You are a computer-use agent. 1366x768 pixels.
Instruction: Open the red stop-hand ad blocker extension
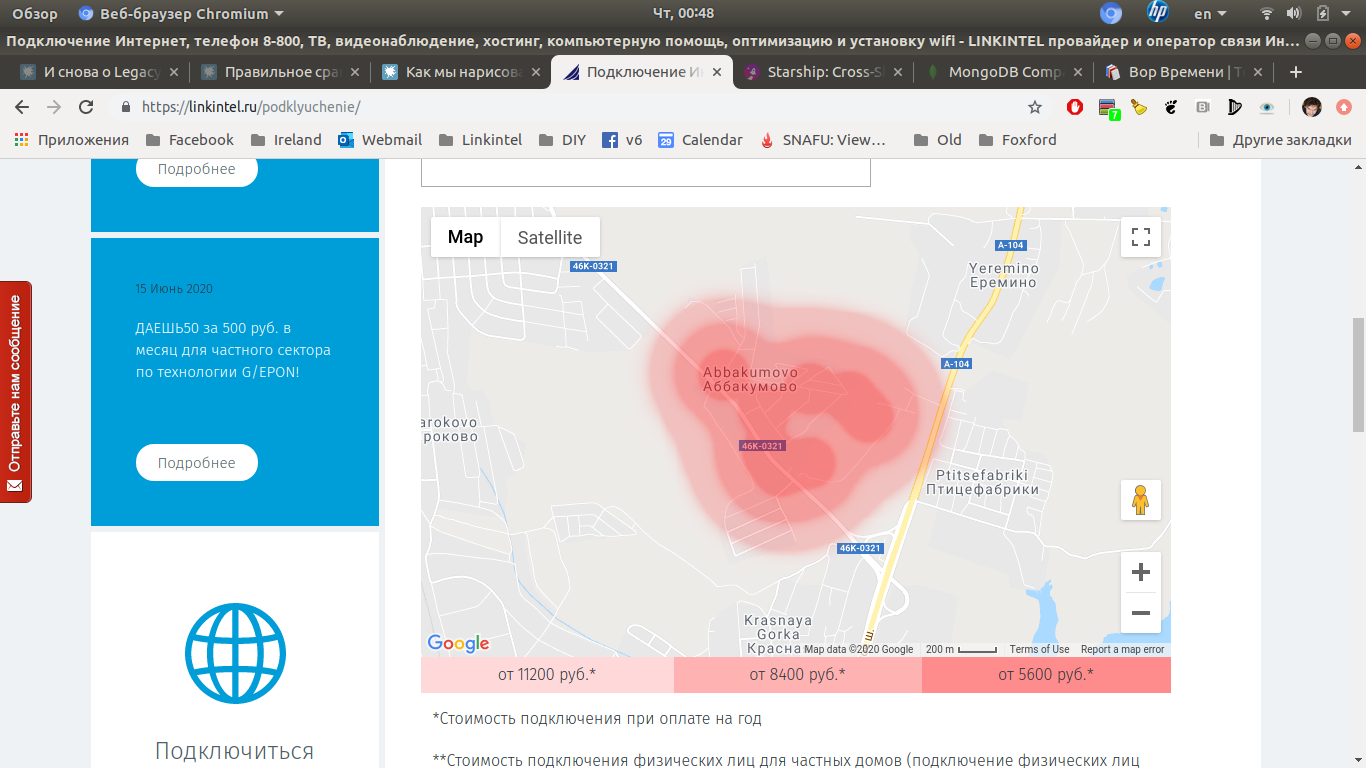(1075, 107)
